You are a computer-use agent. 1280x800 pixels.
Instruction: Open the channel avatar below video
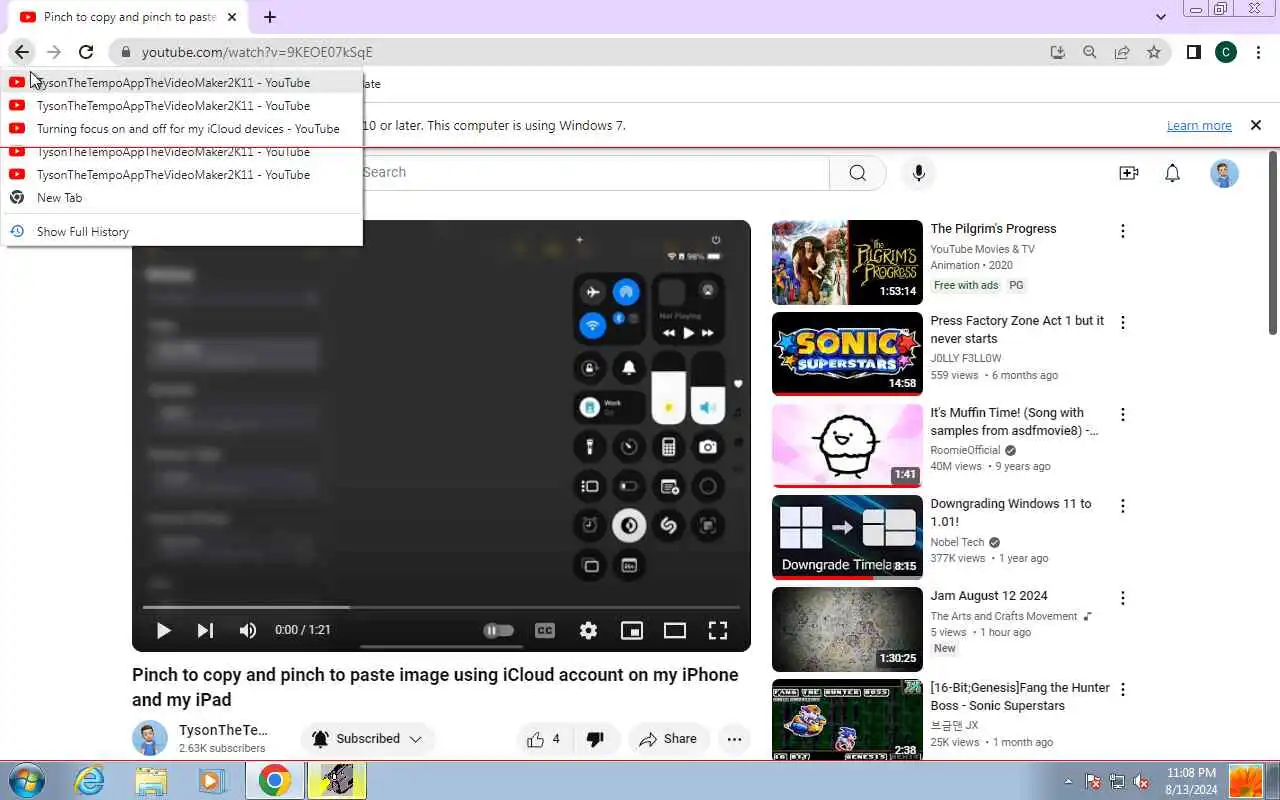[150, 739]
